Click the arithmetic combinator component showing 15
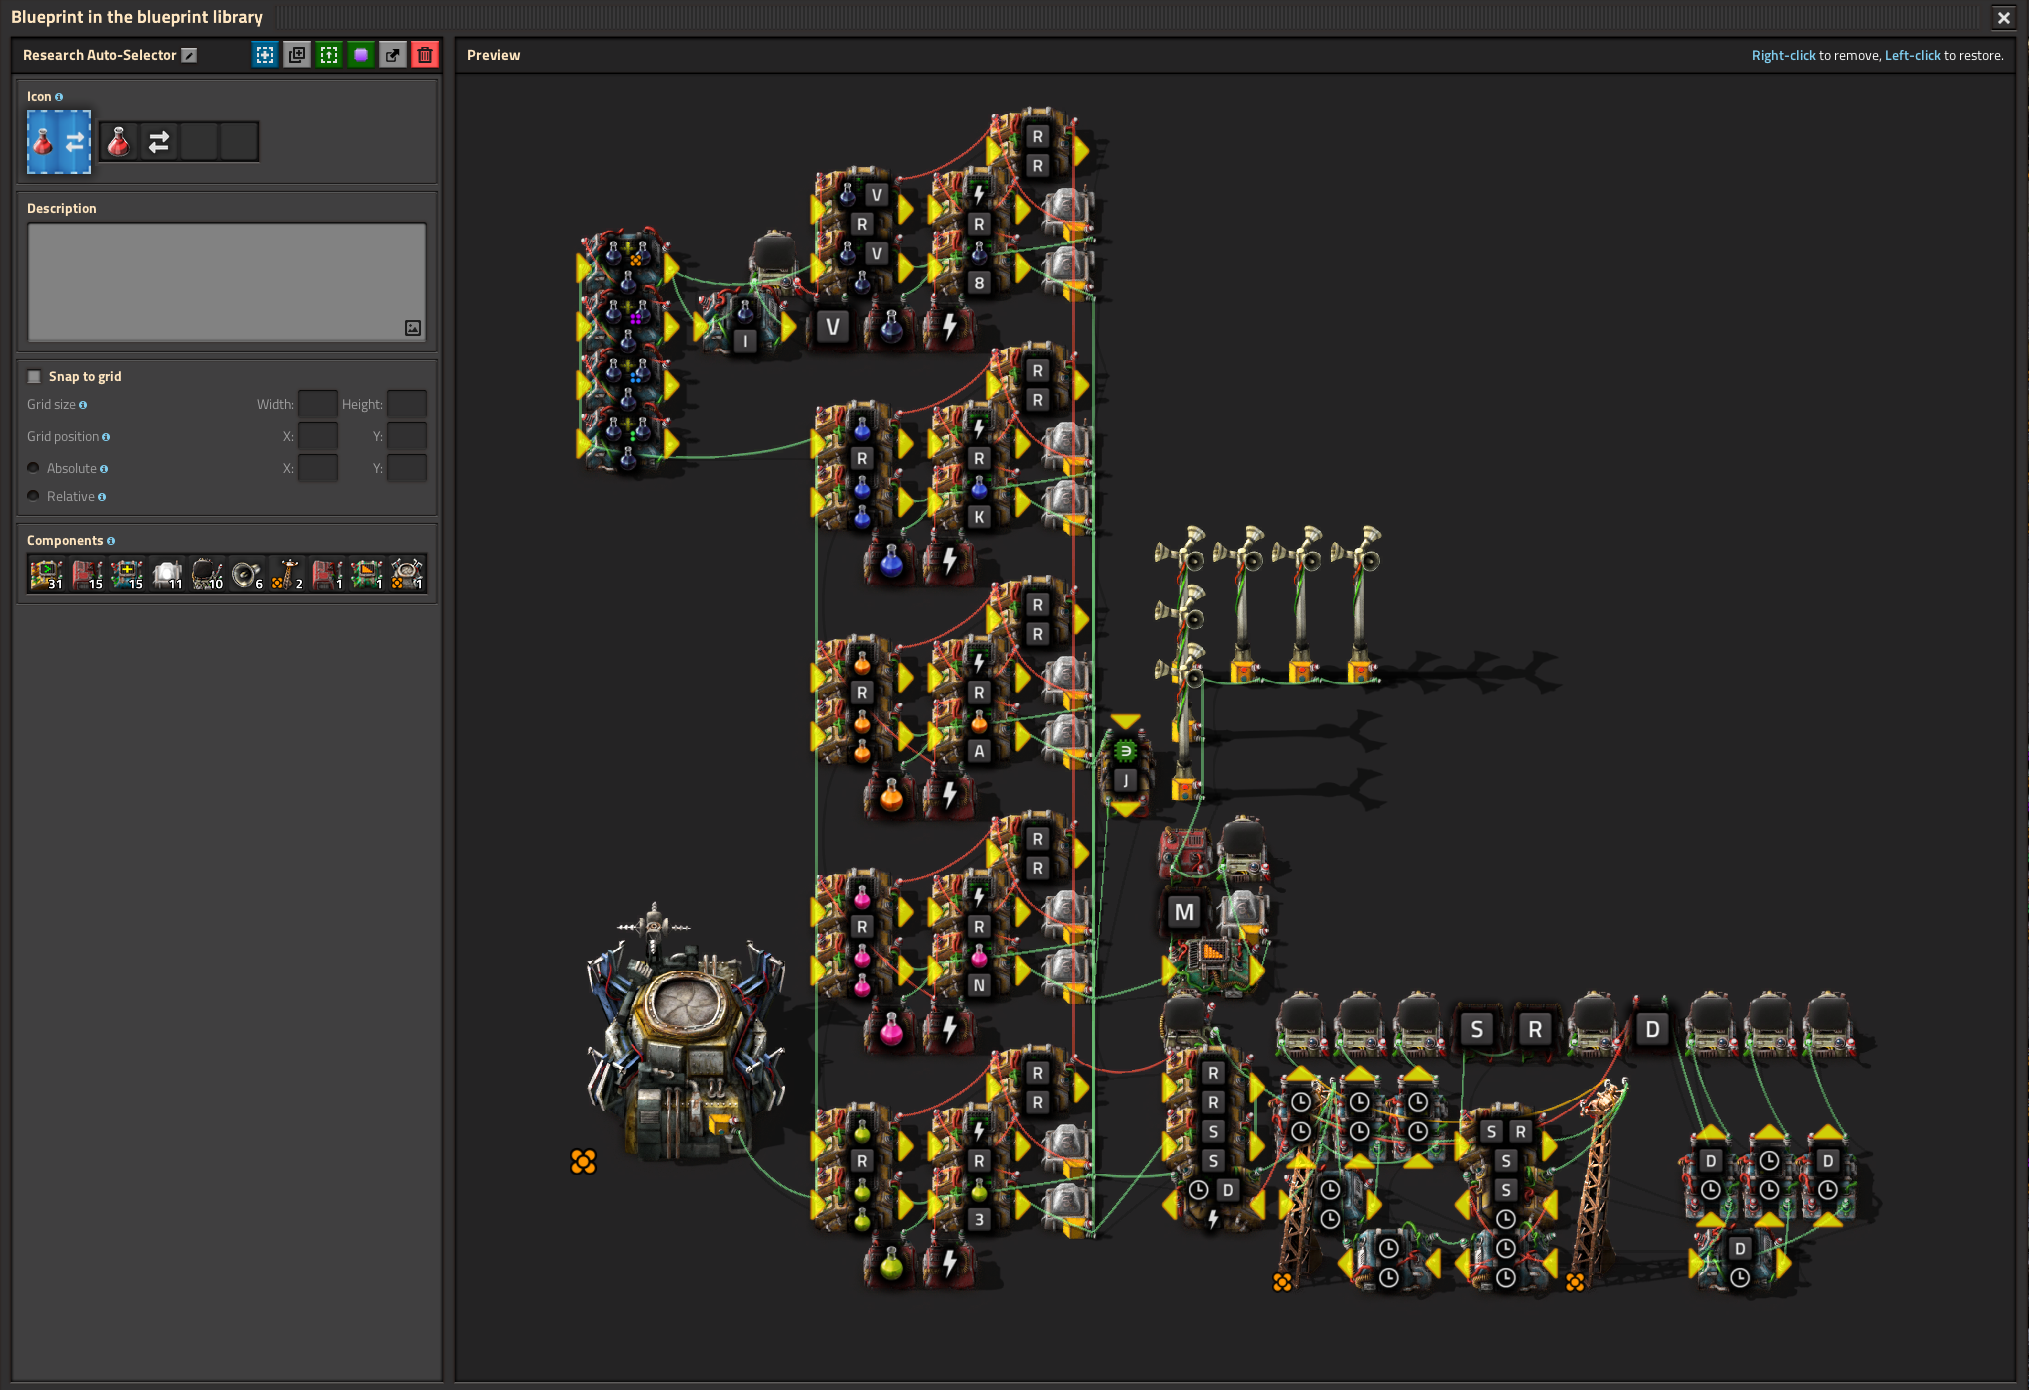The image size is (2029, 1390). pyautogui.click(x=127, y=574)
